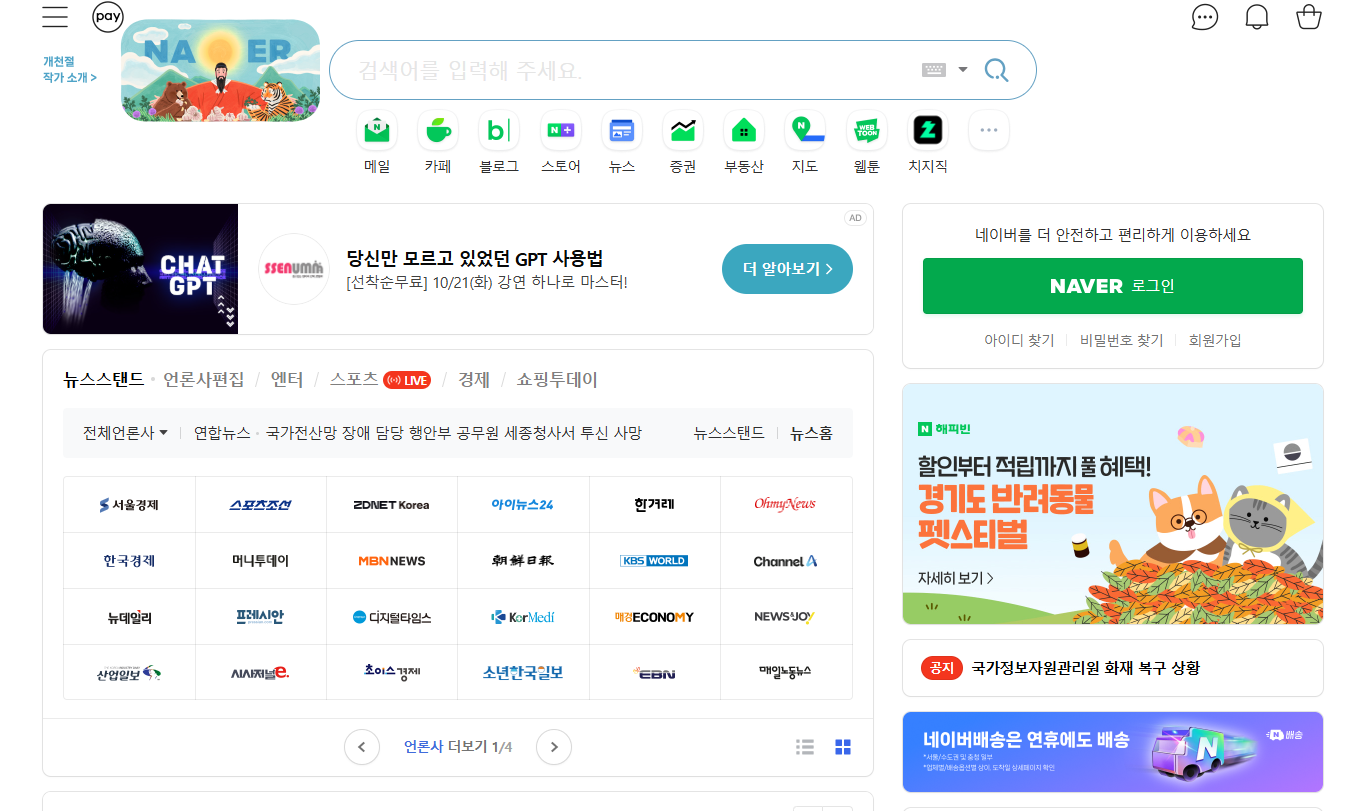Open the ZDNET Korea press logo

(x=392, y=505)
